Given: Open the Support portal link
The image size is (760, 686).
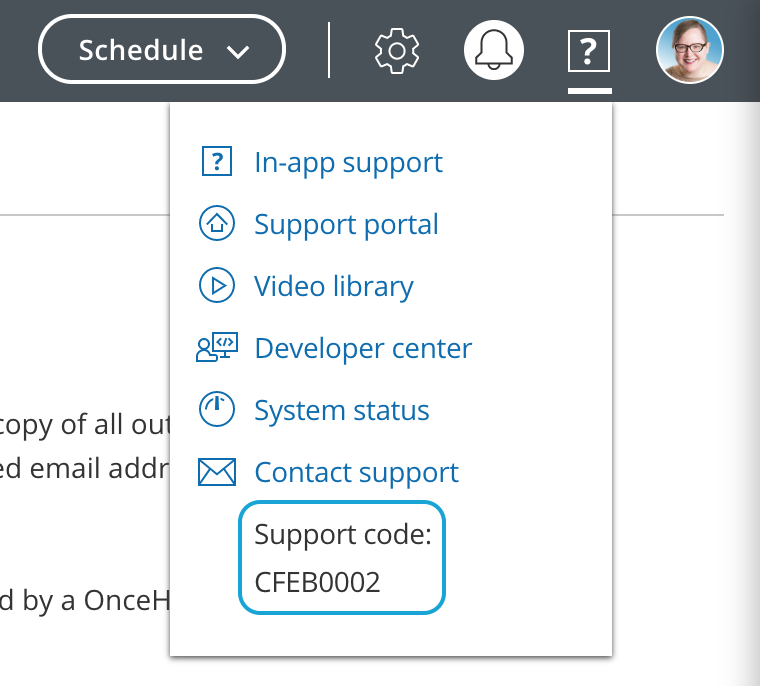Looking at the screenshot, I should pos(346,224).
